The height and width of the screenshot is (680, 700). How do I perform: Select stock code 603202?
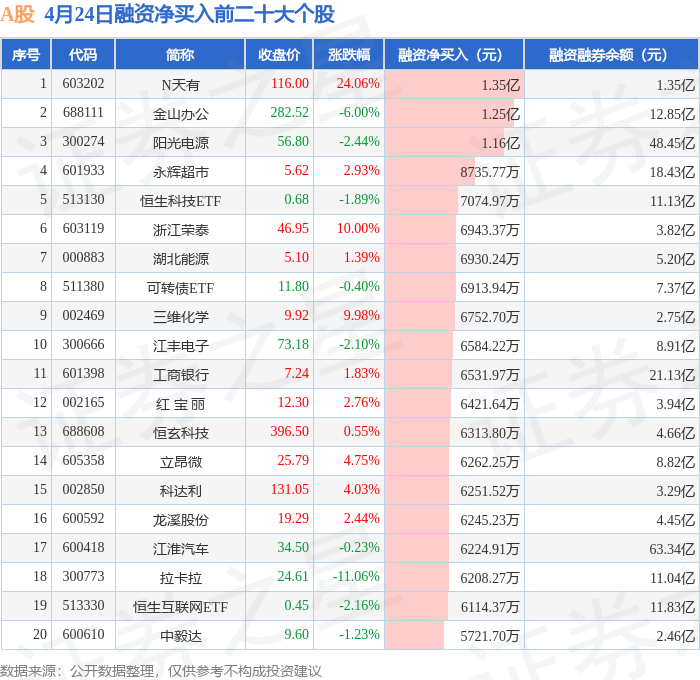pos(83,83)
